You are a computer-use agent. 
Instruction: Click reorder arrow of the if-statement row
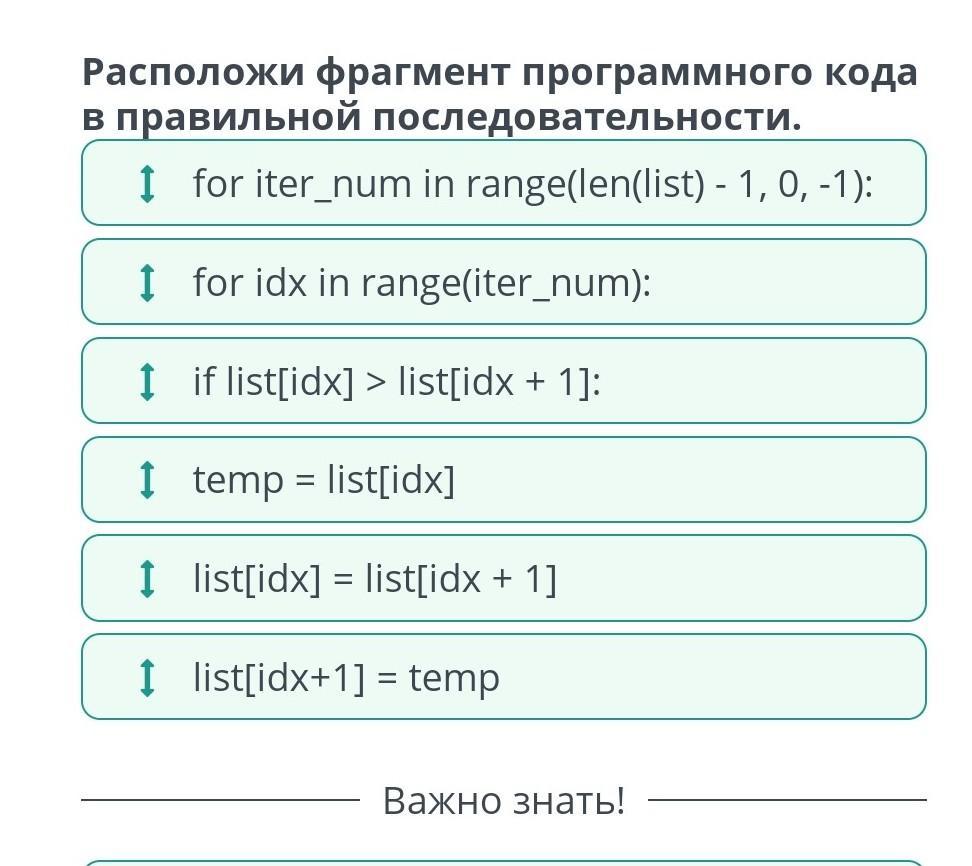(147, 381)
